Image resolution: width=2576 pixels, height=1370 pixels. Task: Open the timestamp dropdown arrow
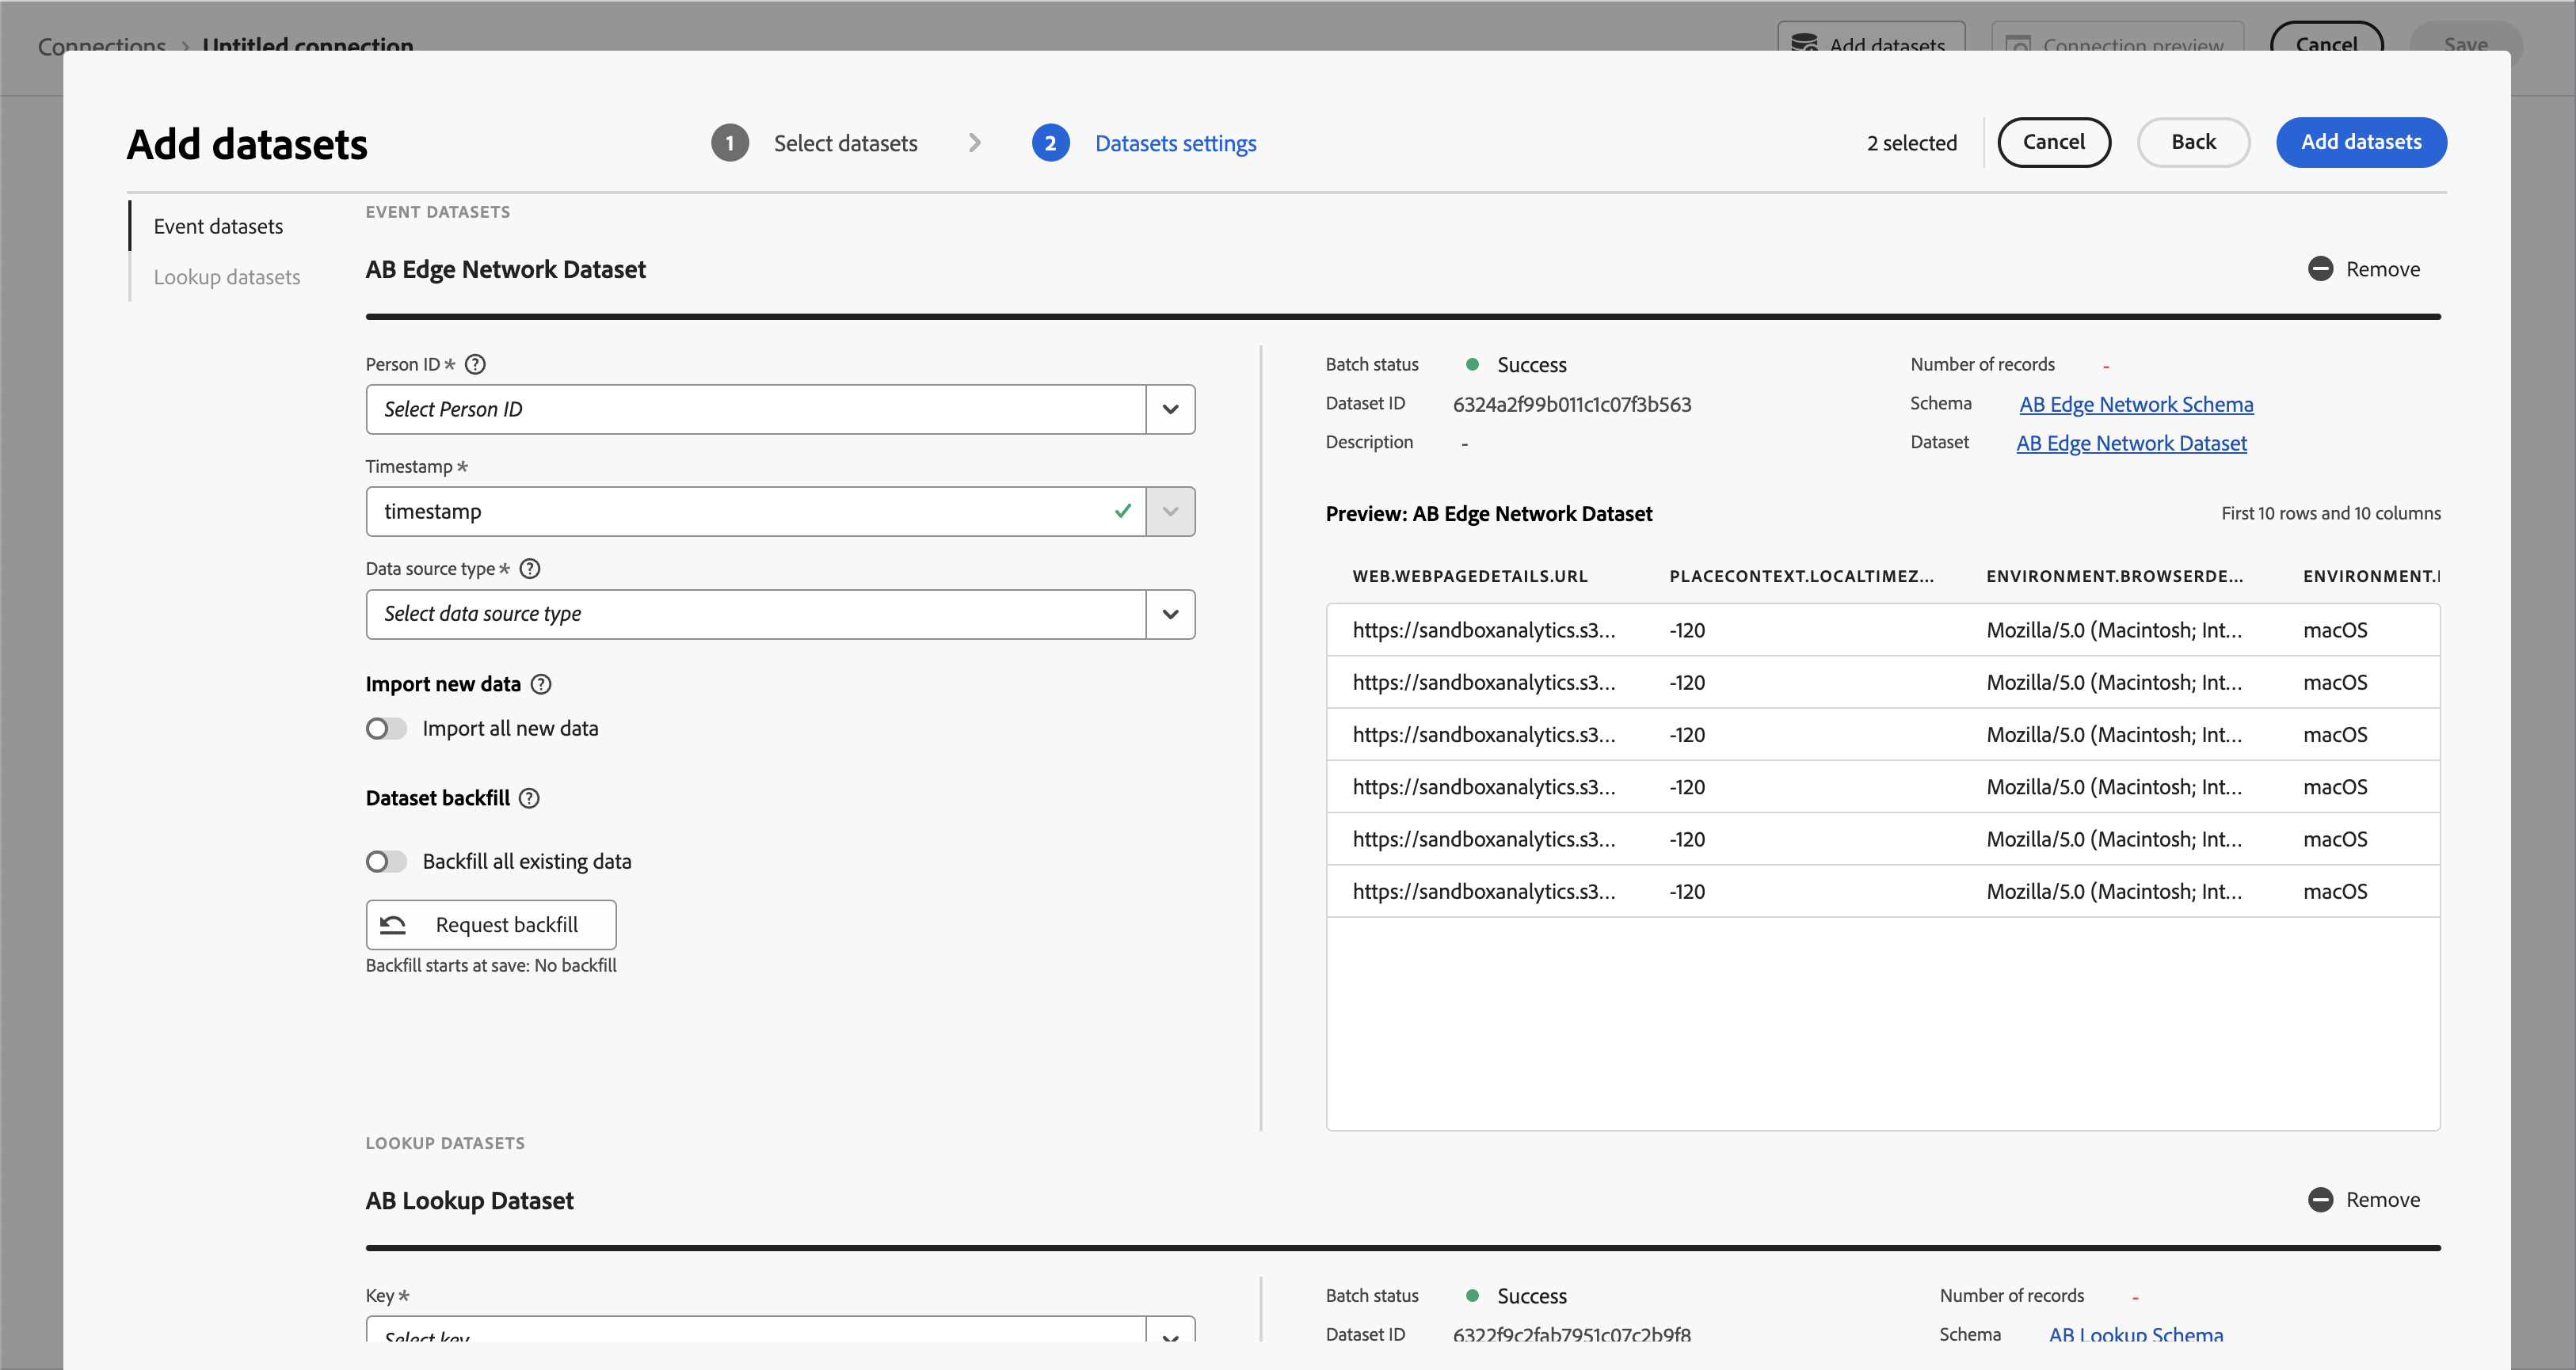pyautogui.click(x=1169, y=512)
